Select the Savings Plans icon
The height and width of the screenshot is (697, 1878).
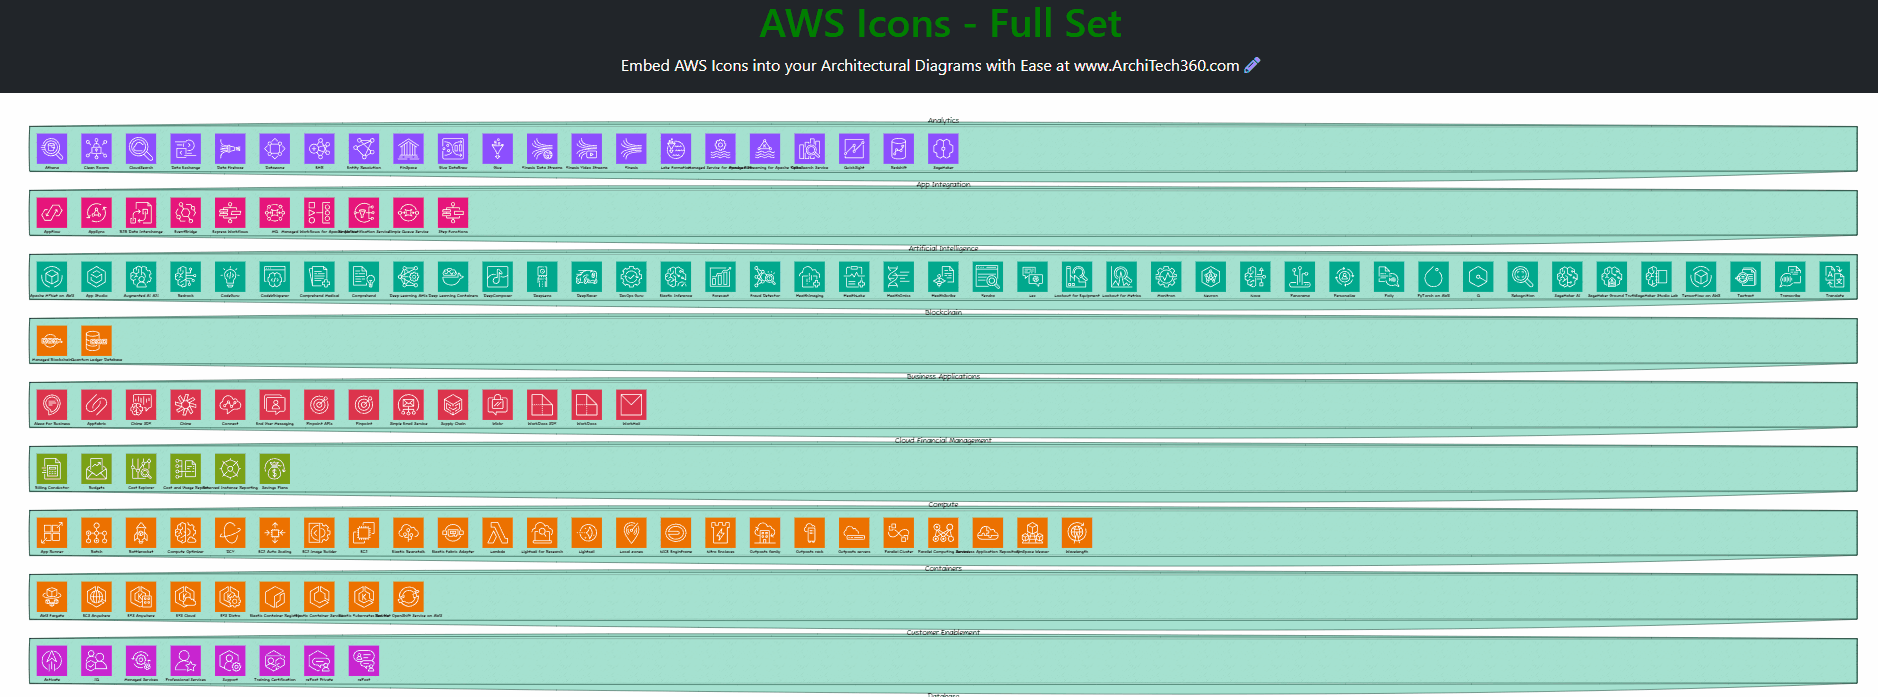274,469
